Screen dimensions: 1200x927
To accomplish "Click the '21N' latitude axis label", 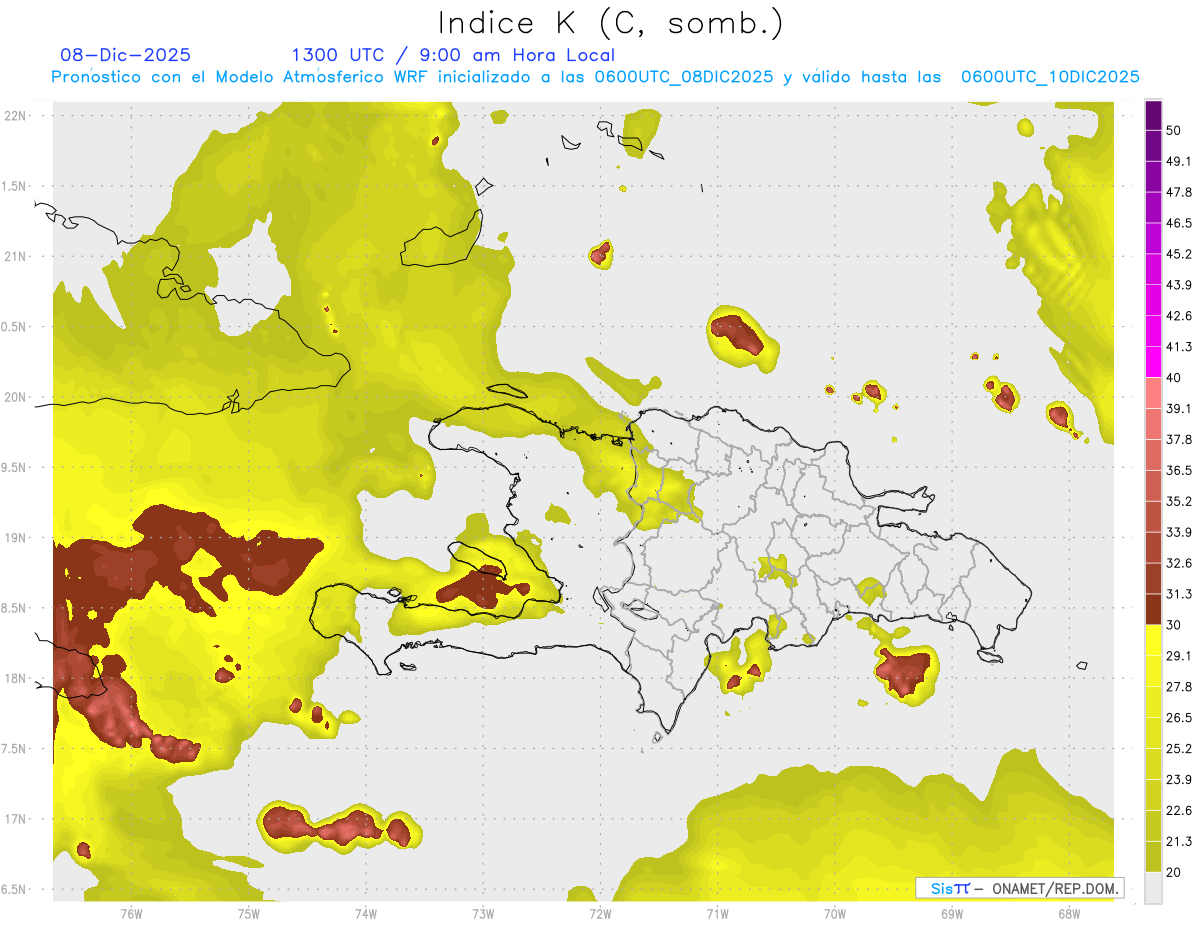I will coord(16,256).
